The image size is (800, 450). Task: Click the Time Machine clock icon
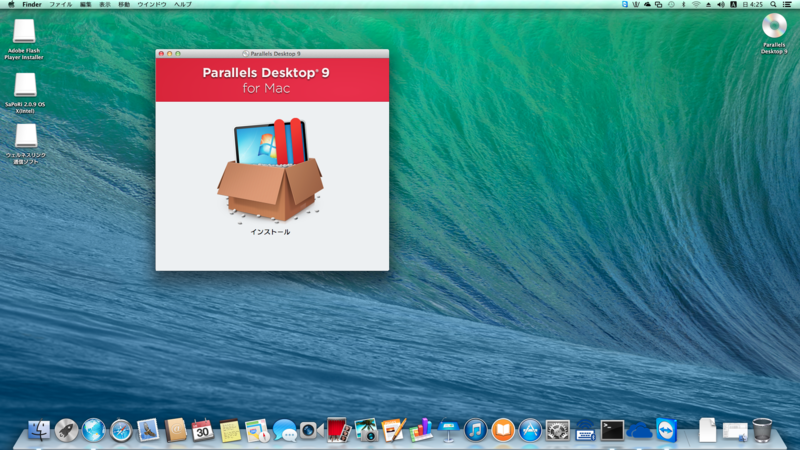(671, 4)
